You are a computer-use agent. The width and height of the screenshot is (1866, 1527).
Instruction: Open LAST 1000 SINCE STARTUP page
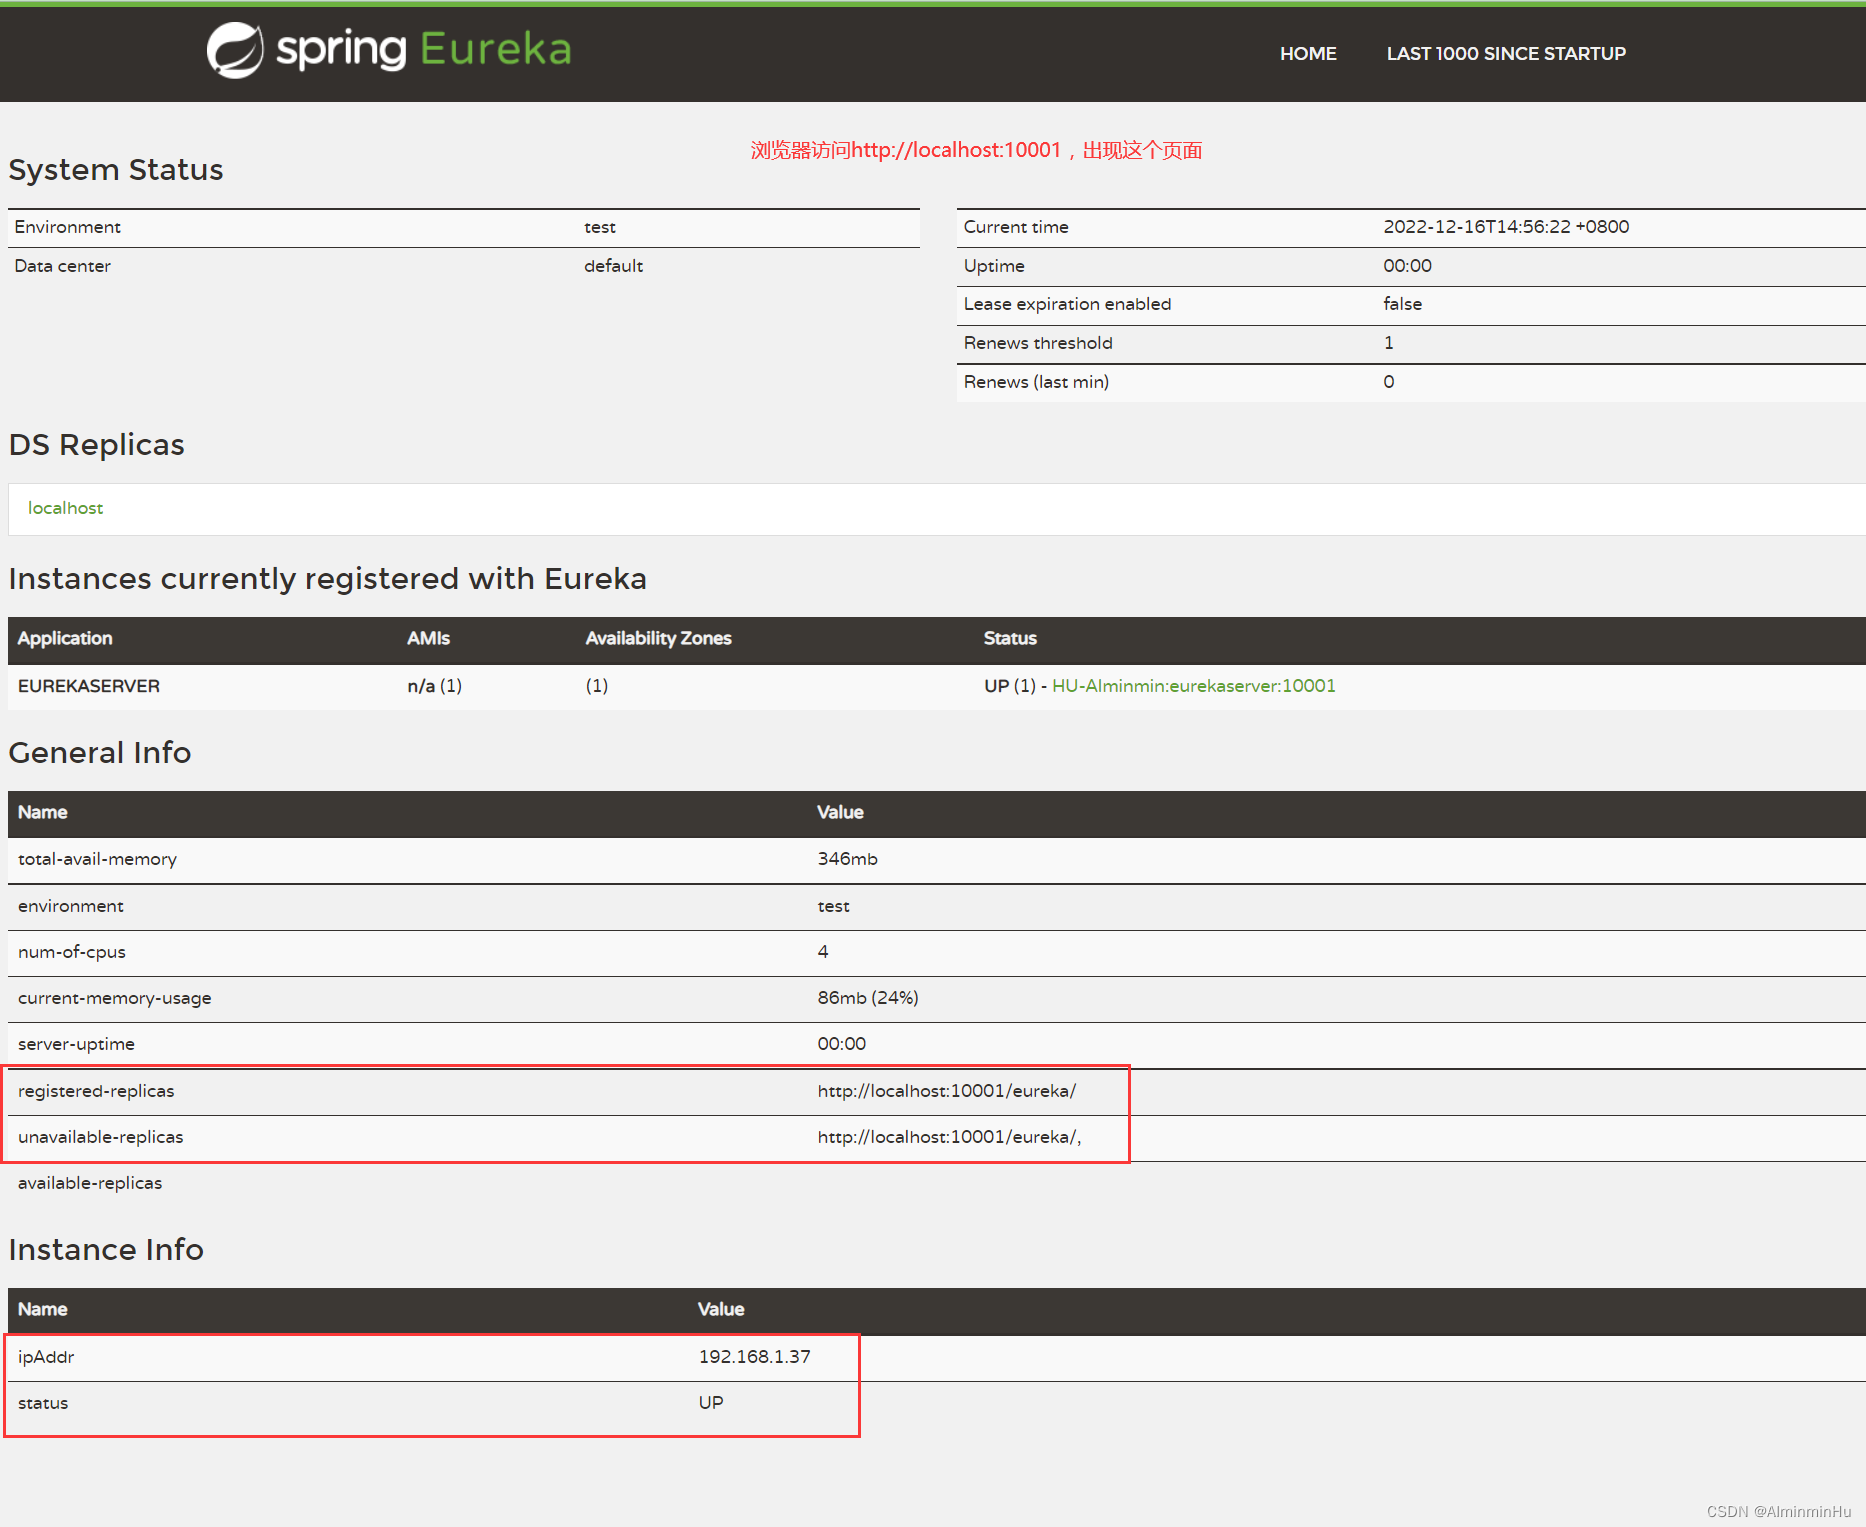tap(1506, 54)
